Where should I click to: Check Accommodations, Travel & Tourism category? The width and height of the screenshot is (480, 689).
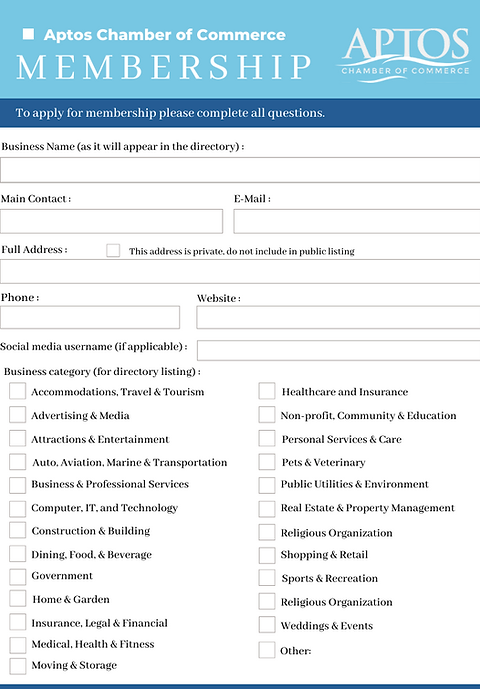pos(18,391)
